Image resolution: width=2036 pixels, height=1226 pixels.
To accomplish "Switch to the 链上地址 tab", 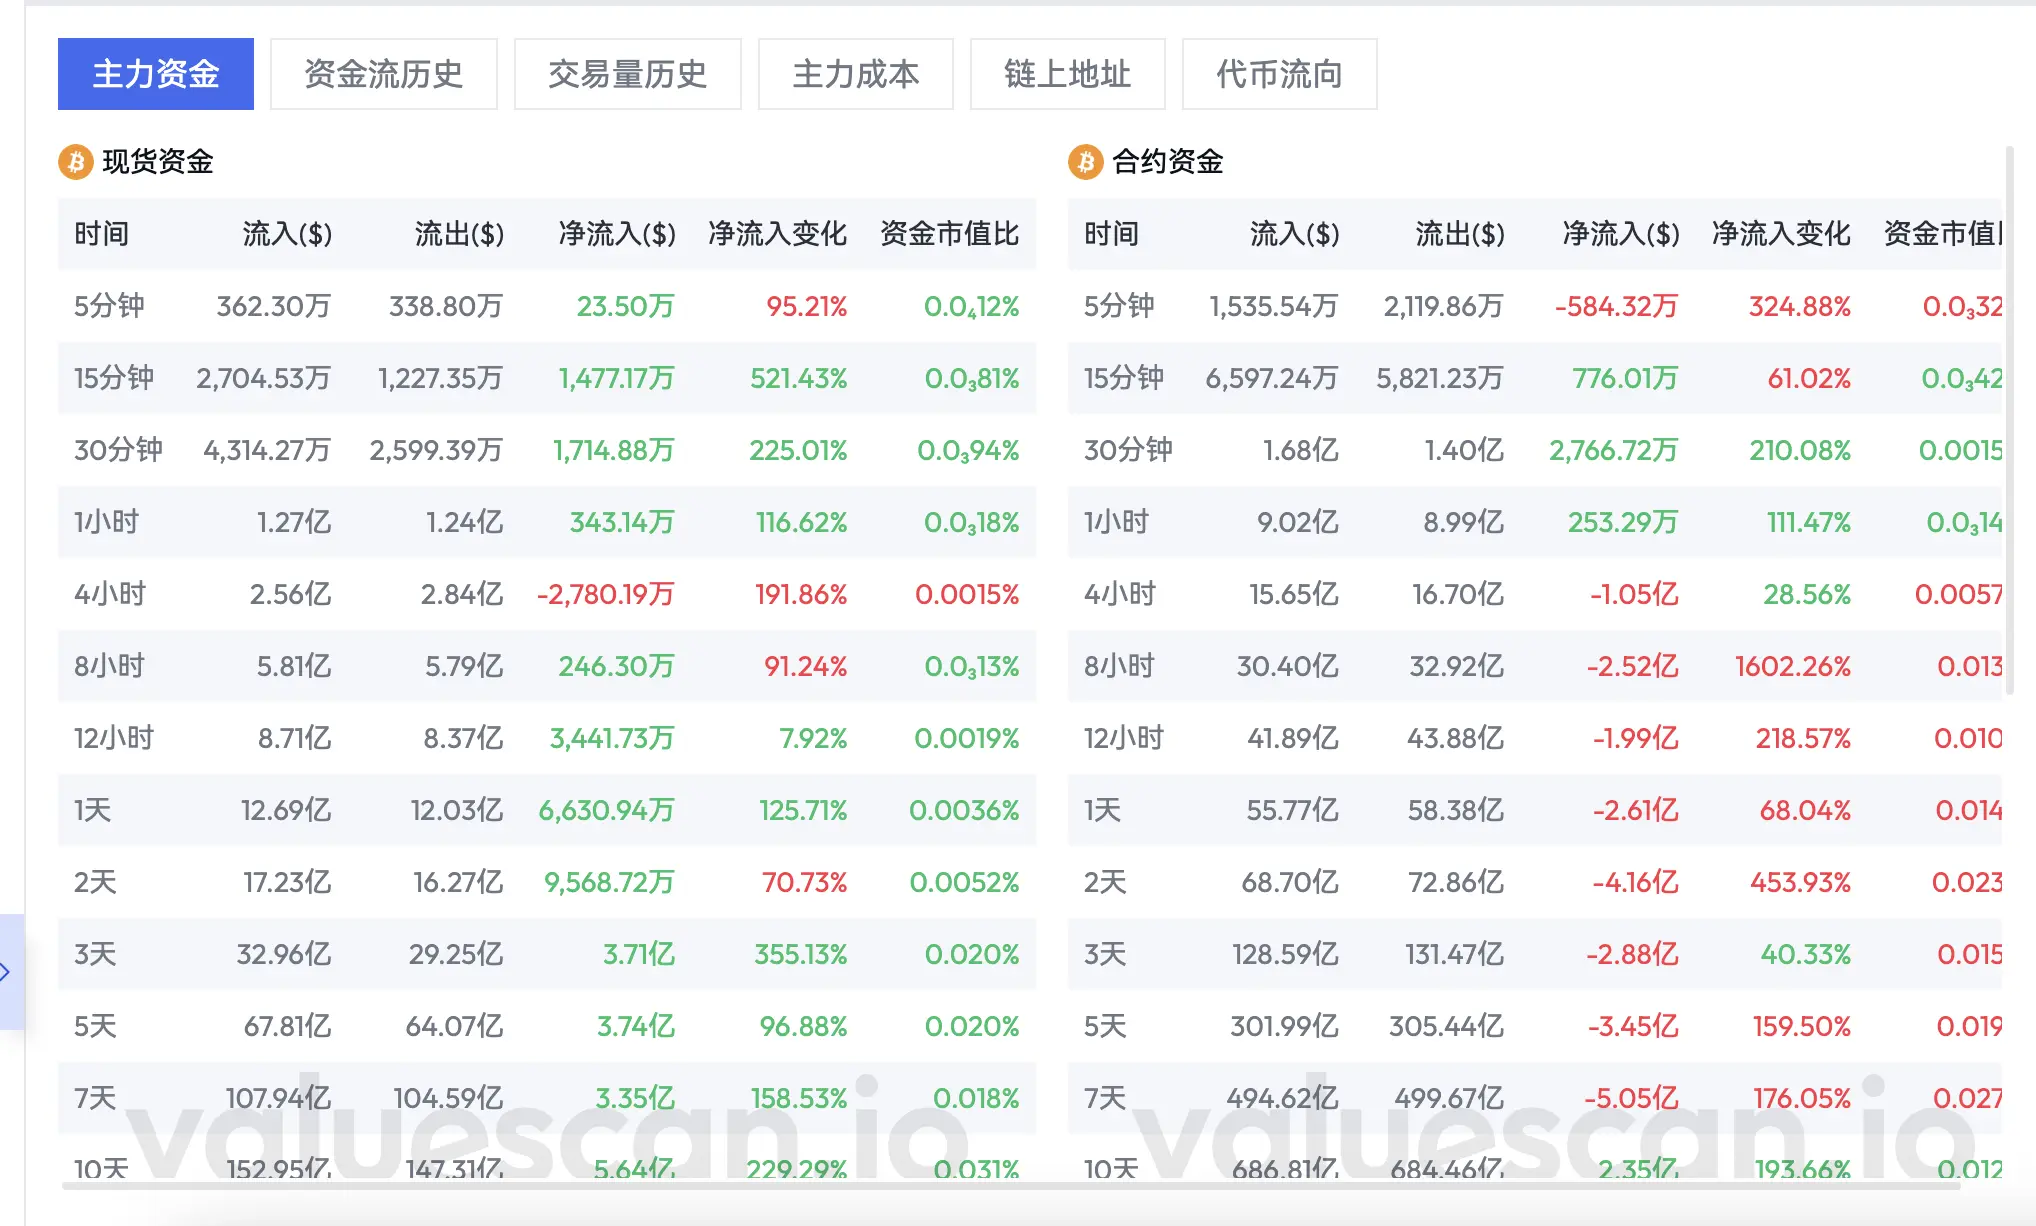I will [x=1067, y=74].
